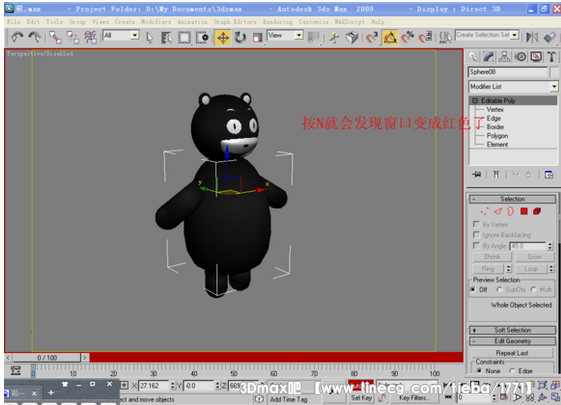Viewport: 561px width, 405px height.
Task: Open the Hierarchy command panel tab
Action: pos(504,57)
